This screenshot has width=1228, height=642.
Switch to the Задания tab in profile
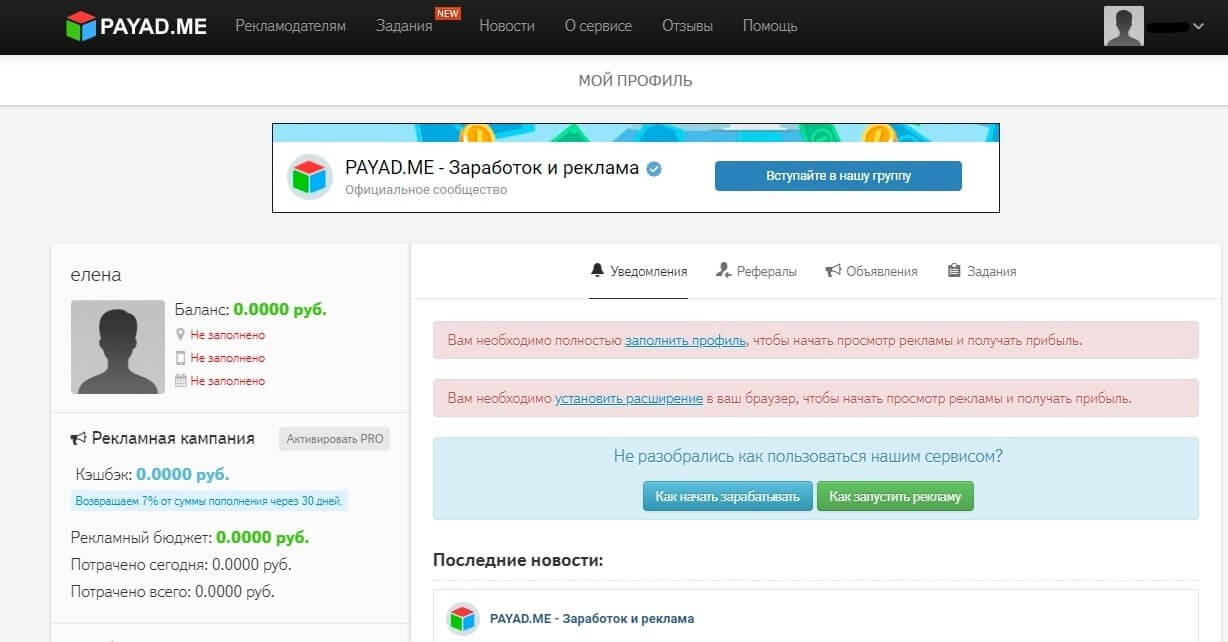(982, 271)
